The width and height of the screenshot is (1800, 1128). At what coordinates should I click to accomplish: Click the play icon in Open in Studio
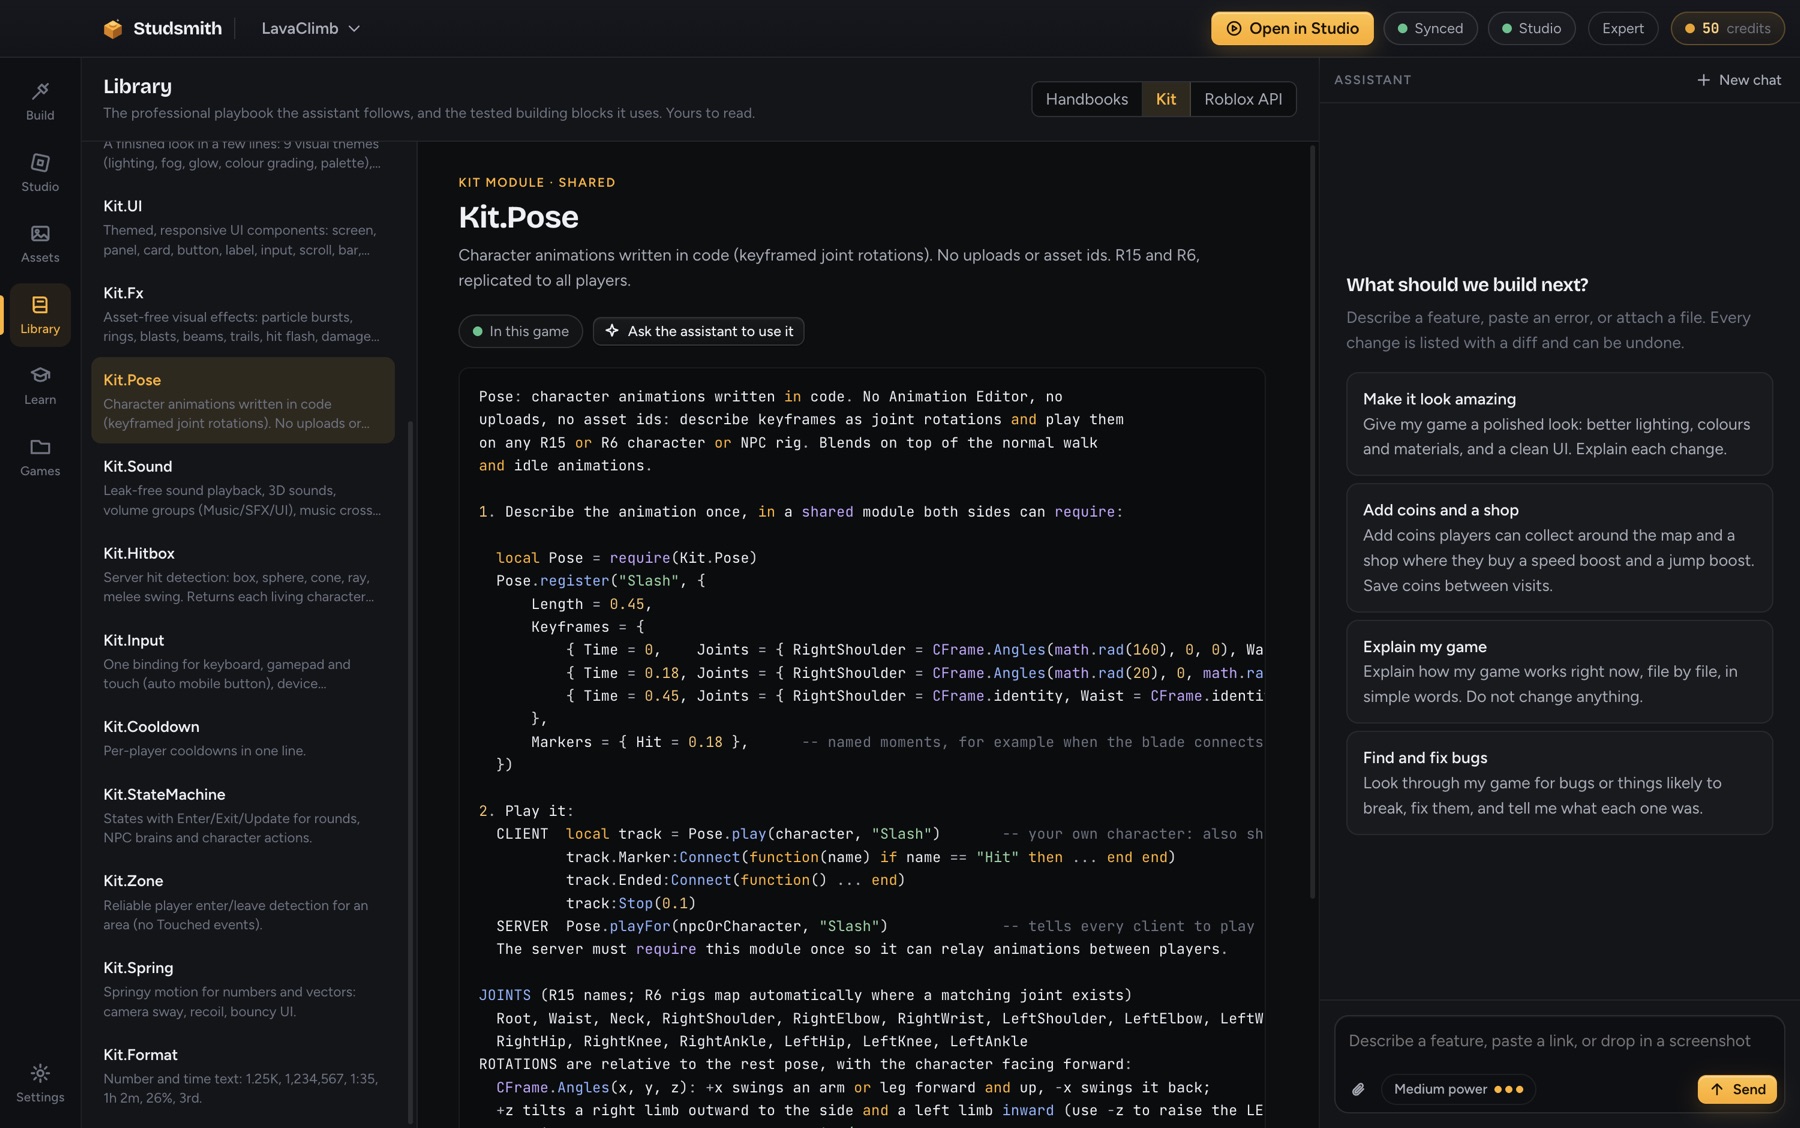point(1234,29)
